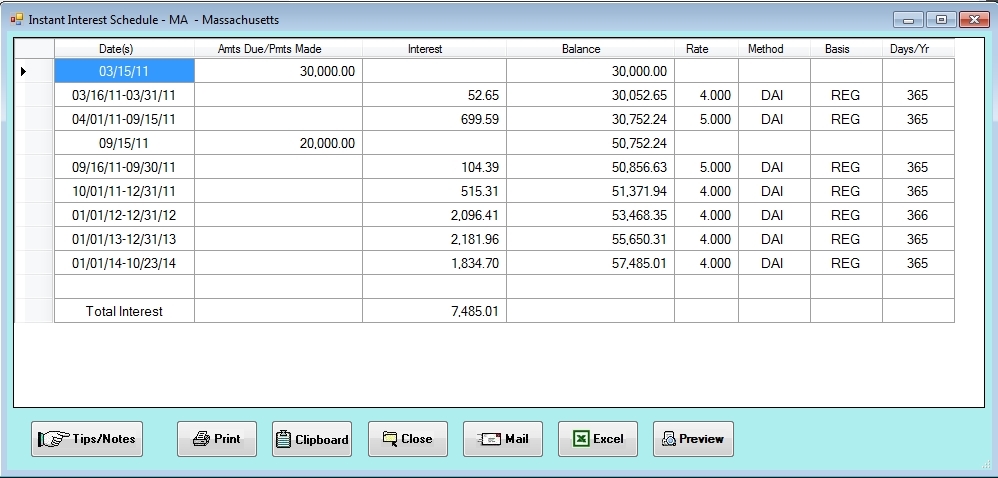Click the Amts Due/Pmts Made column header
Viewport: 998px width, 478px height.
click(x=278, y=48)
